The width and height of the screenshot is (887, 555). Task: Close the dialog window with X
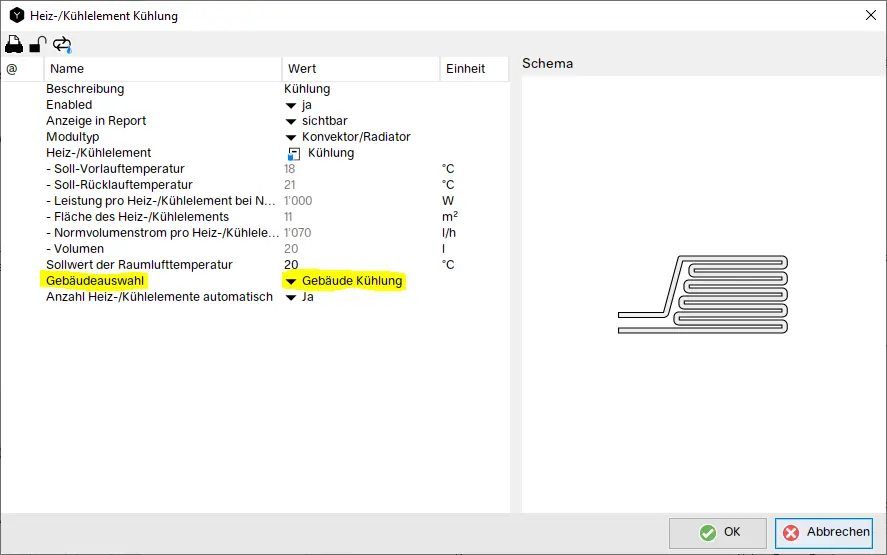pos(866,14)
